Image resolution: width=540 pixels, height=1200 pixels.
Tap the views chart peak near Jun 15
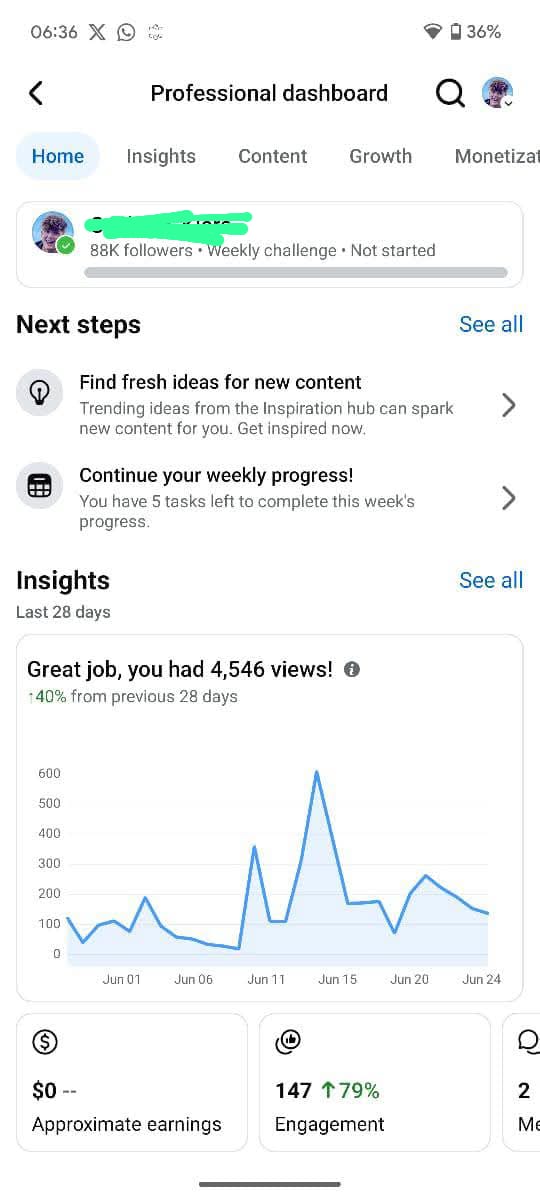click(x=316, y=772)
